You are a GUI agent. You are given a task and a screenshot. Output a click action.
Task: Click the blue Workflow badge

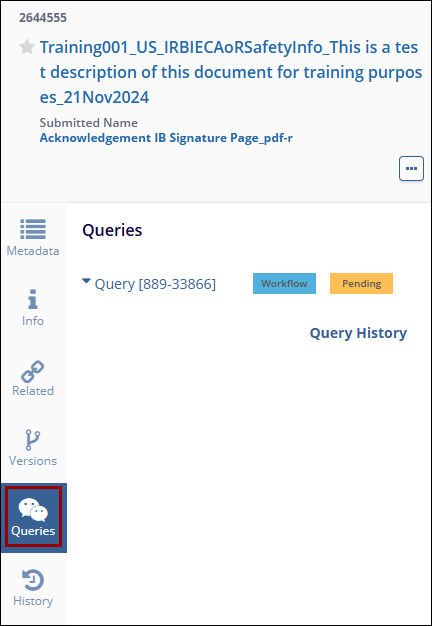tap(284, 283)
